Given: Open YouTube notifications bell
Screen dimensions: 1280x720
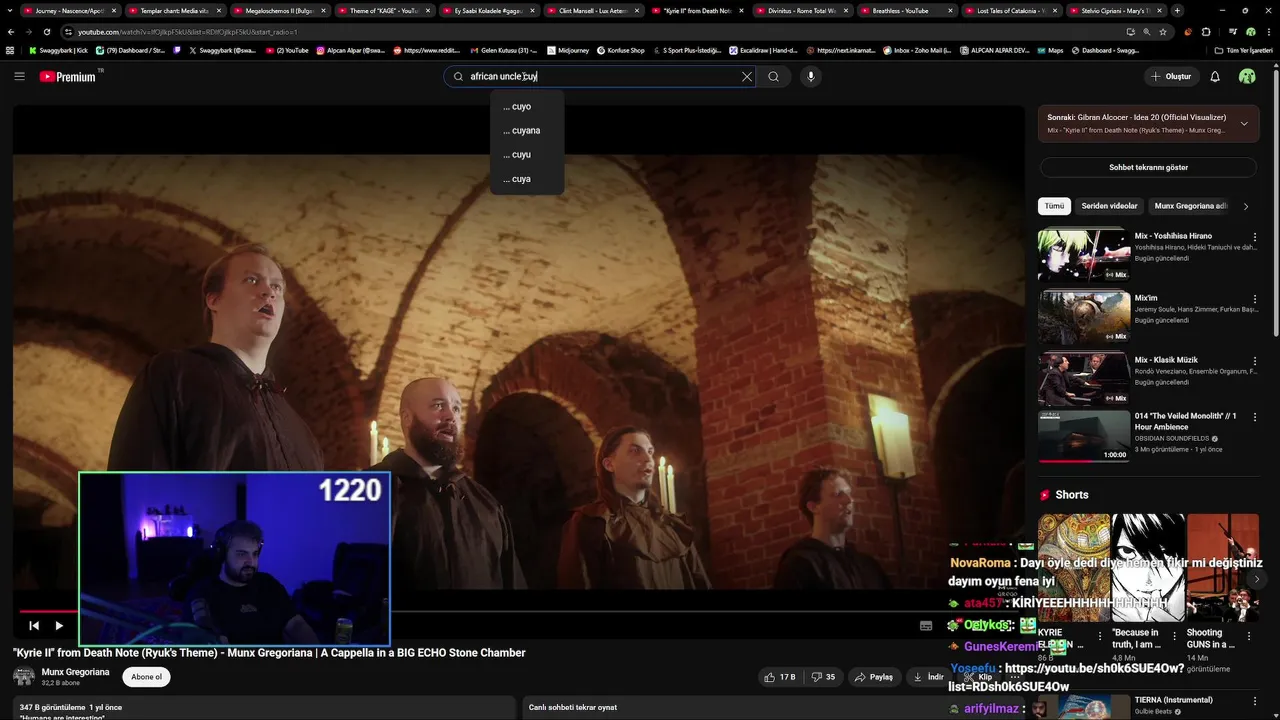Looking at the screenshot, I should point(1215,76).
